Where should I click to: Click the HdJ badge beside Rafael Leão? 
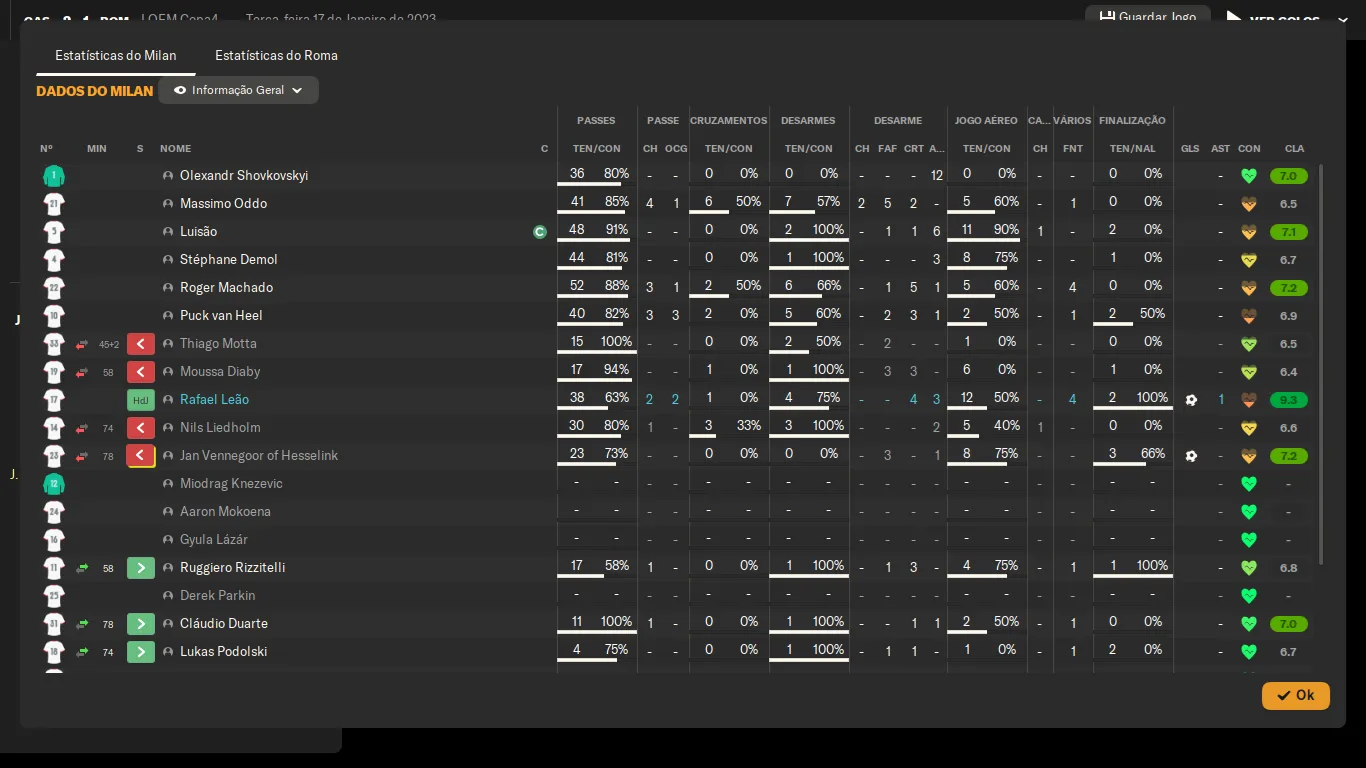click(141, 400)
